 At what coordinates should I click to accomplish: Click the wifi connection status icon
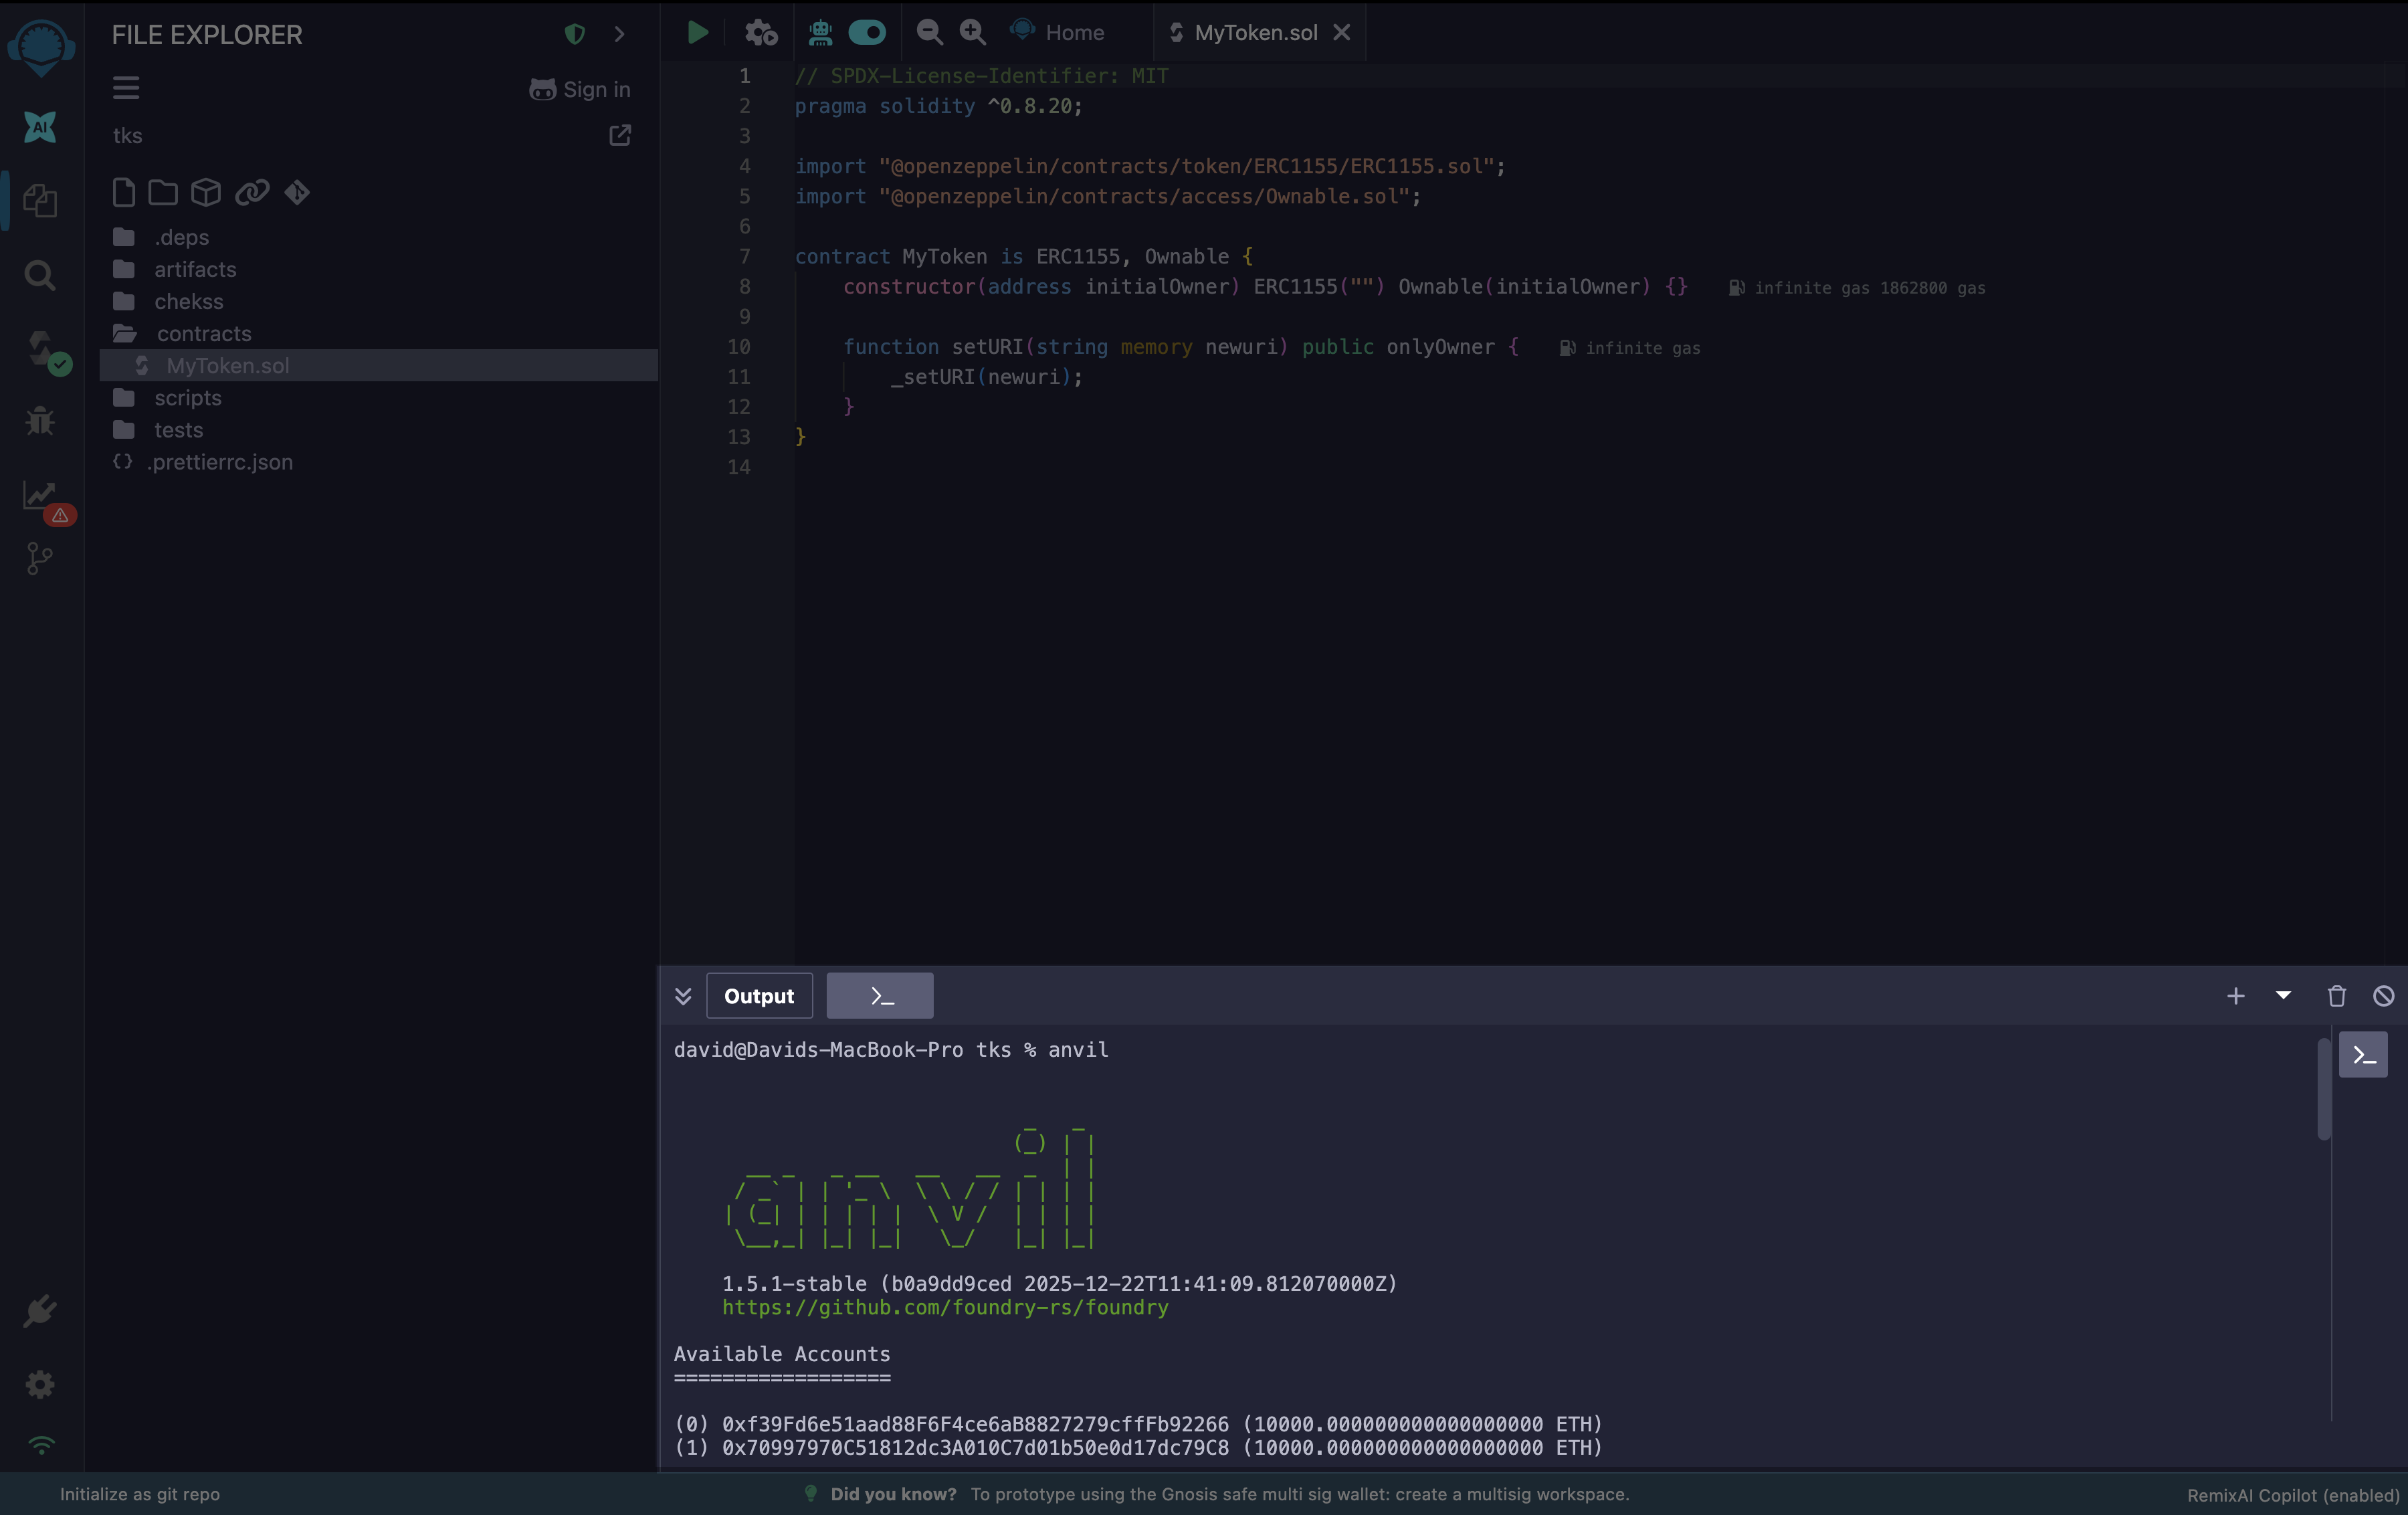pos(41,1444)
